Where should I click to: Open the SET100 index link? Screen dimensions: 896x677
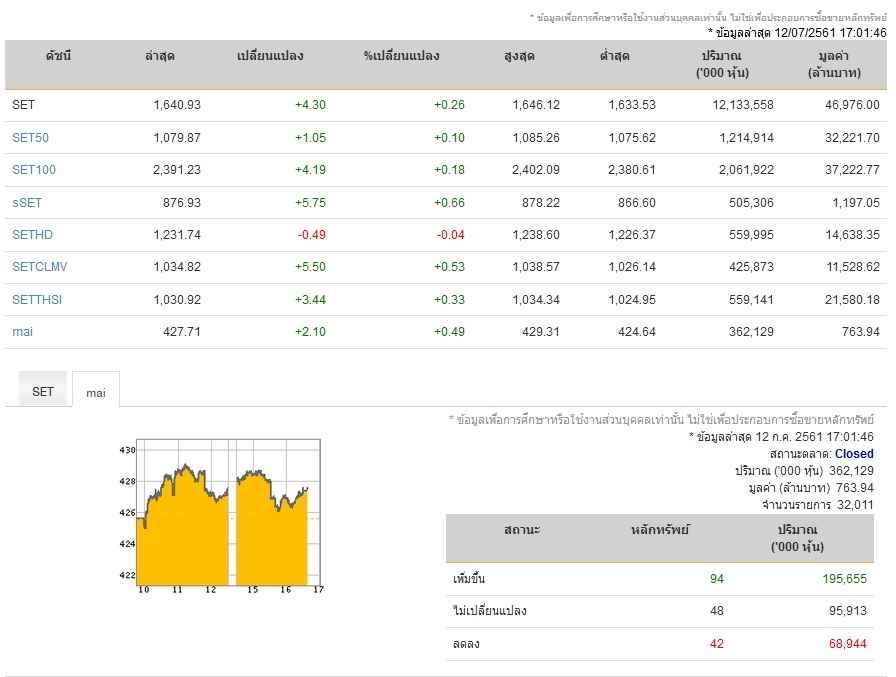pos(34,170)
